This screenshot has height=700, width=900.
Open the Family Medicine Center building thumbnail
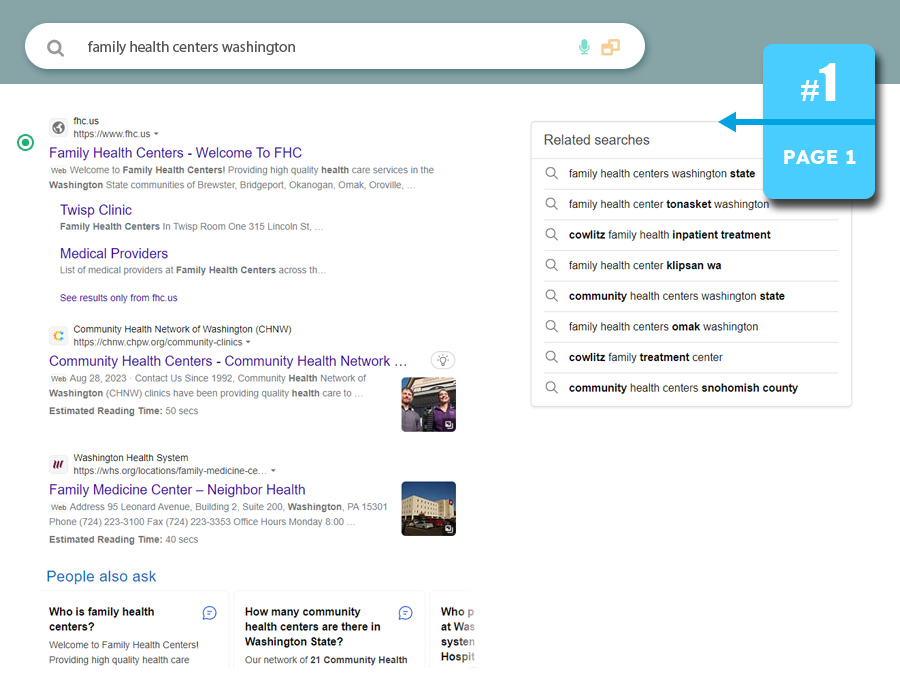coord(428,508)
